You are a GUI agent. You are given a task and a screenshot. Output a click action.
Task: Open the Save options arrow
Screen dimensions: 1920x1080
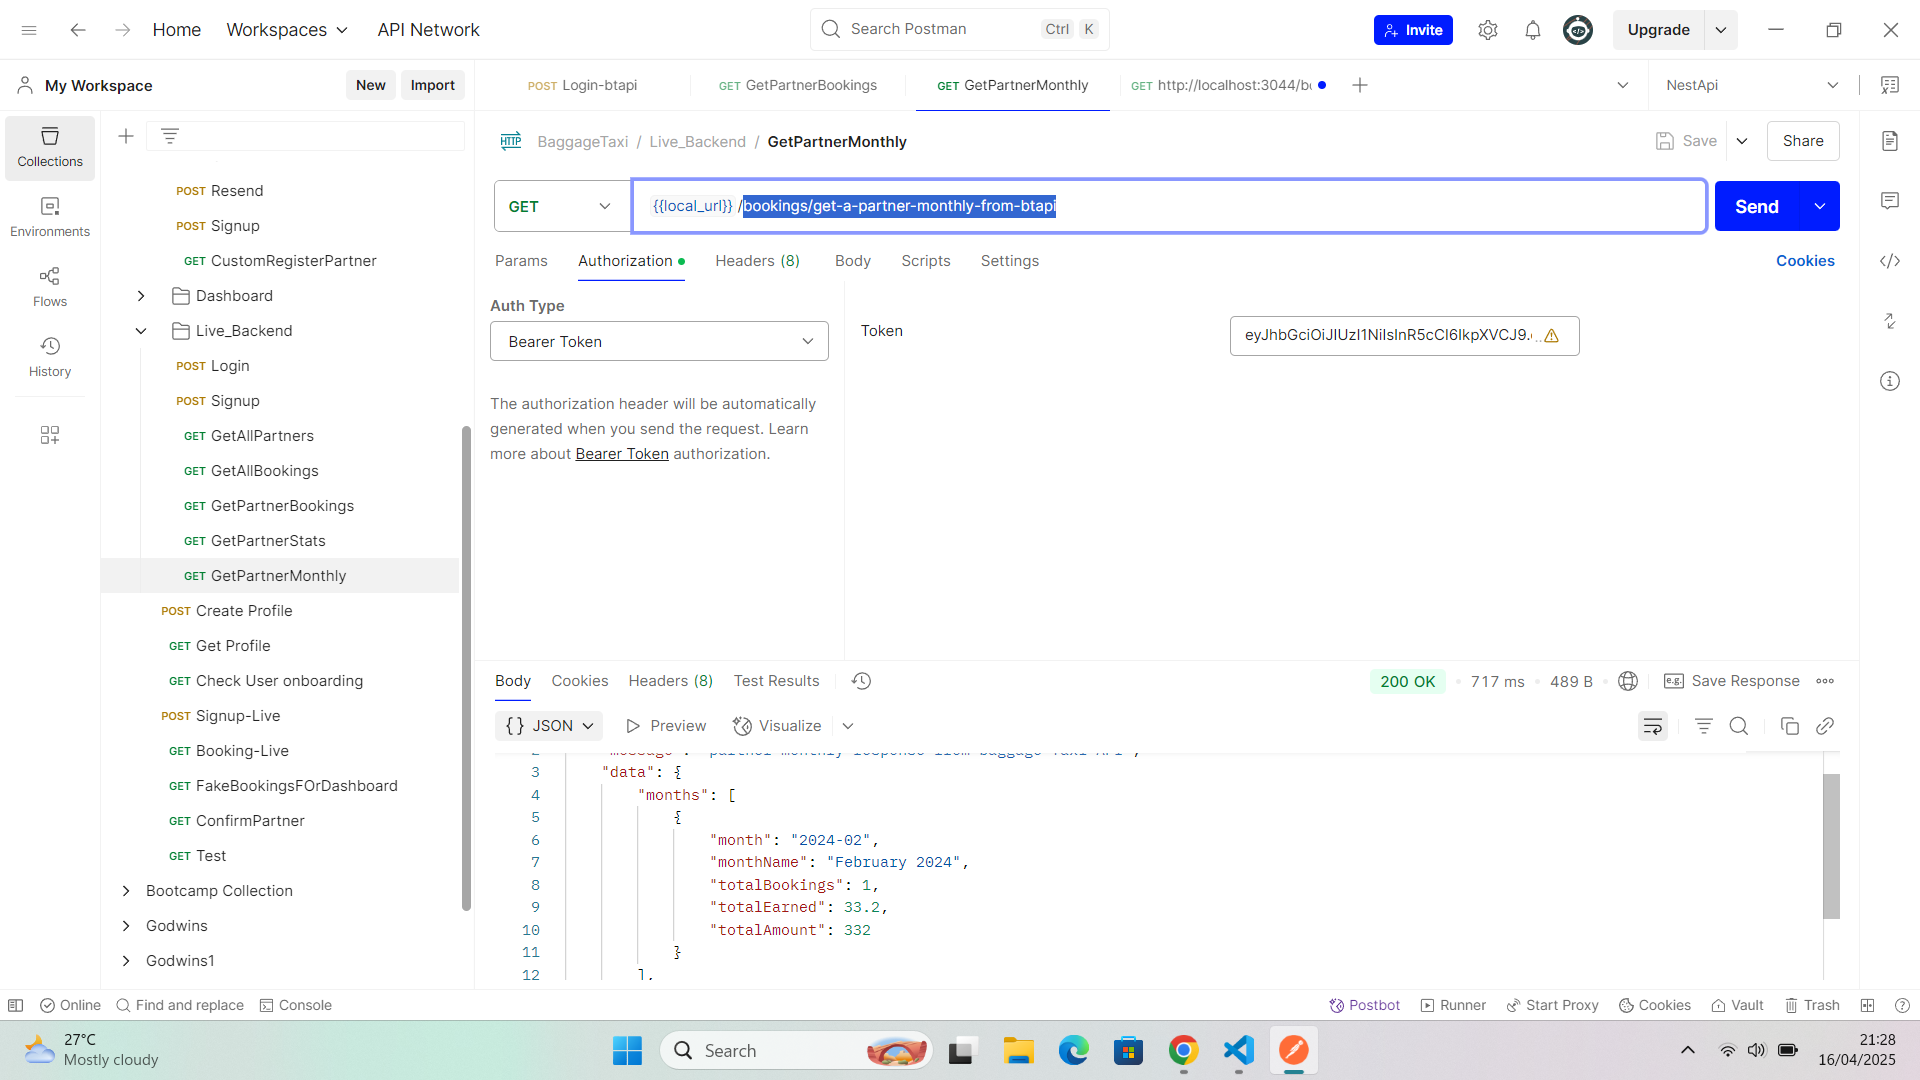click(1742, 141)
